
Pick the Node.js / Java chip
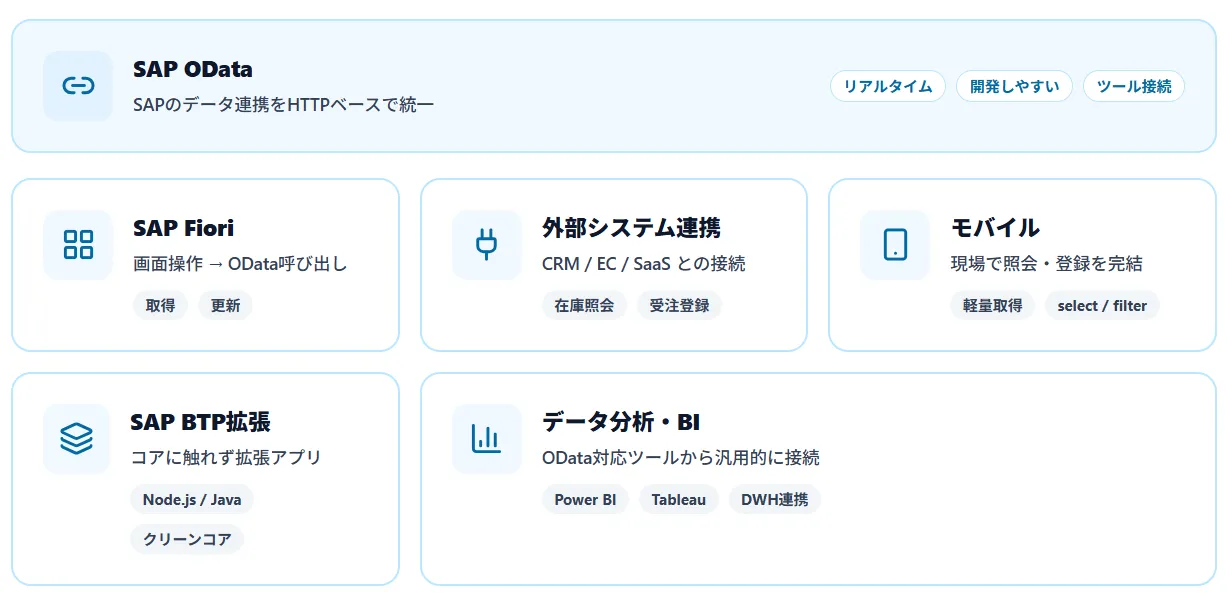pyautogui.click(x=191, y=499)
